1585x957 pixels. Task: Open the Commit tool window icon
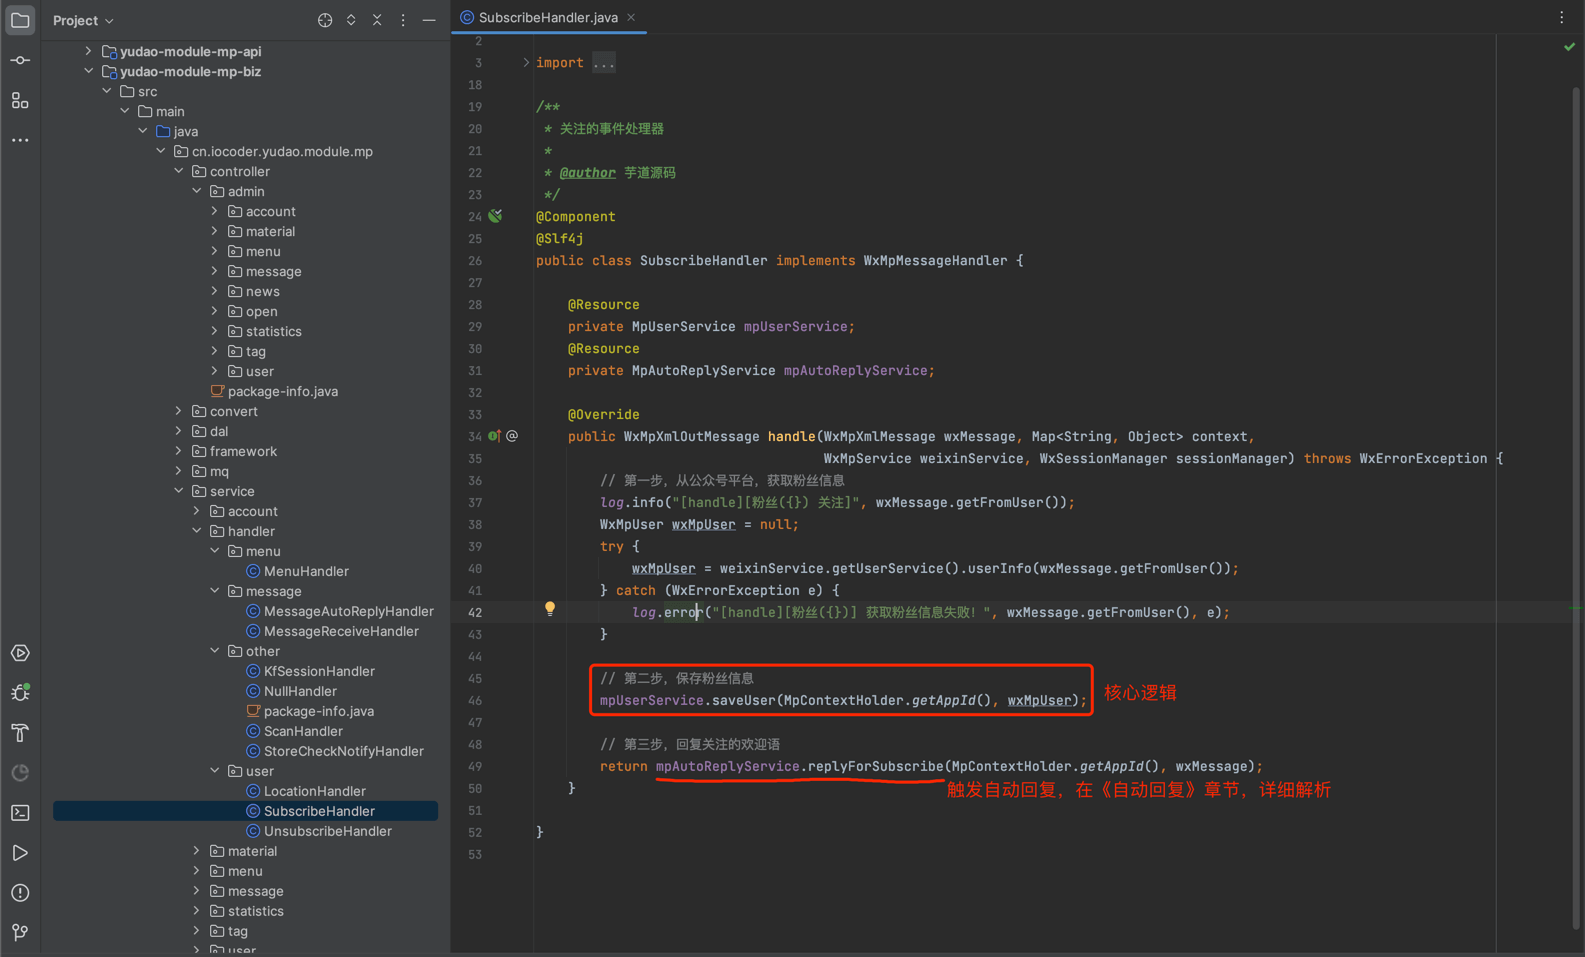point(20,60)
